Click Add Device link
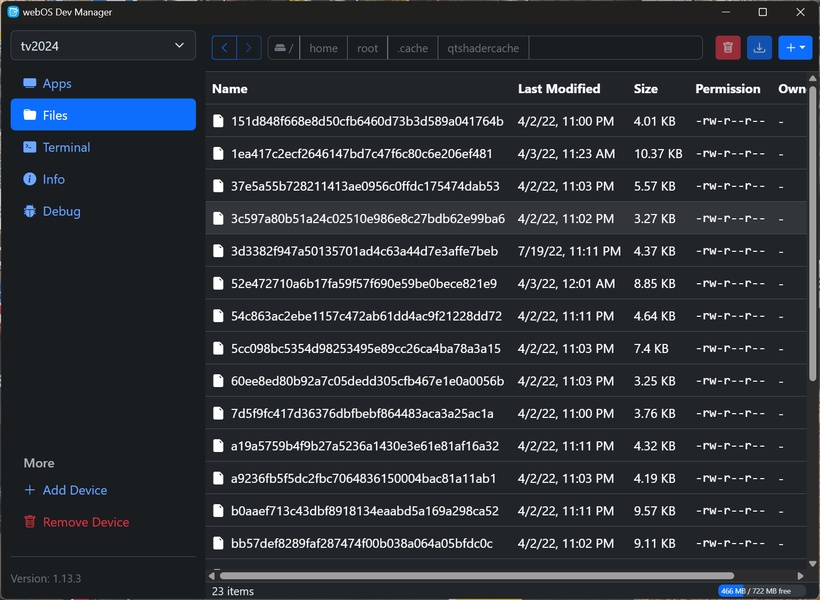This screenshot has height=600, width=820. point(74,490)
